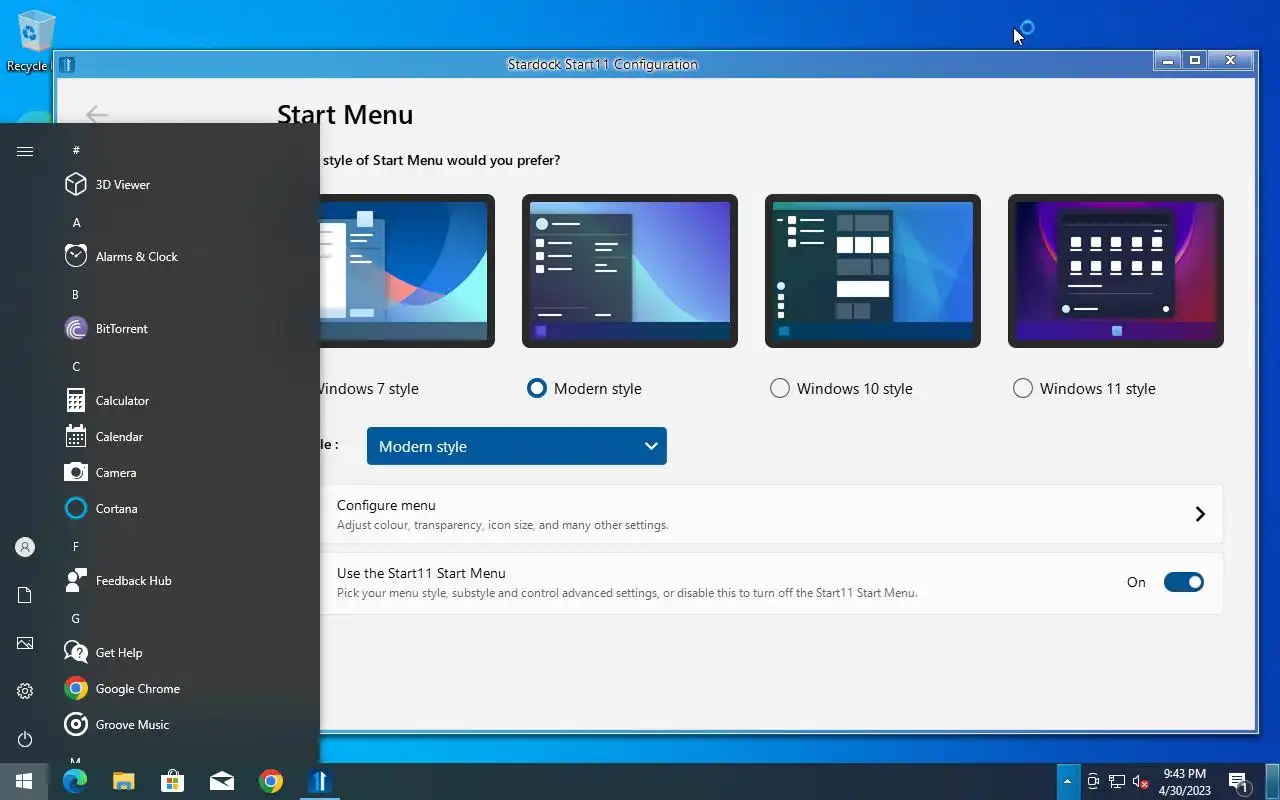Viewport: 1280px width, 800px height.
Task: Launch Feedback Hub
Action: coord(188,580)
